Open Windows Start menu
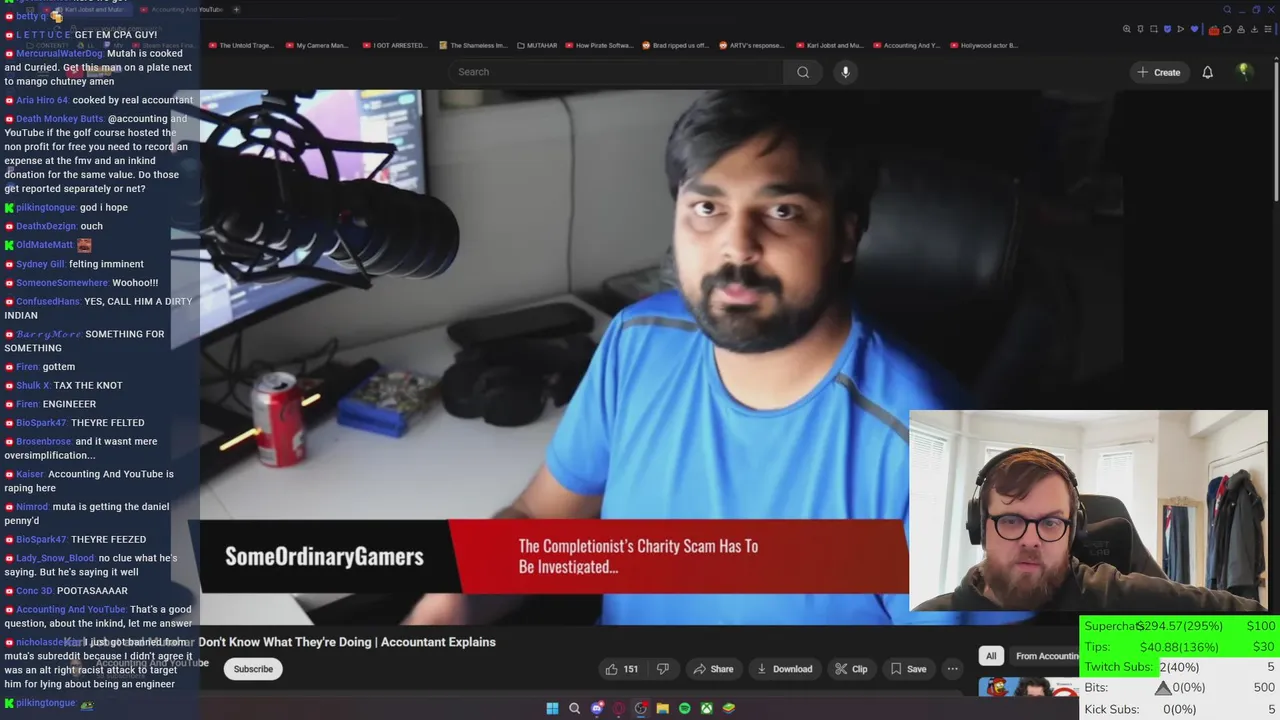 click(x=552, y=708)
